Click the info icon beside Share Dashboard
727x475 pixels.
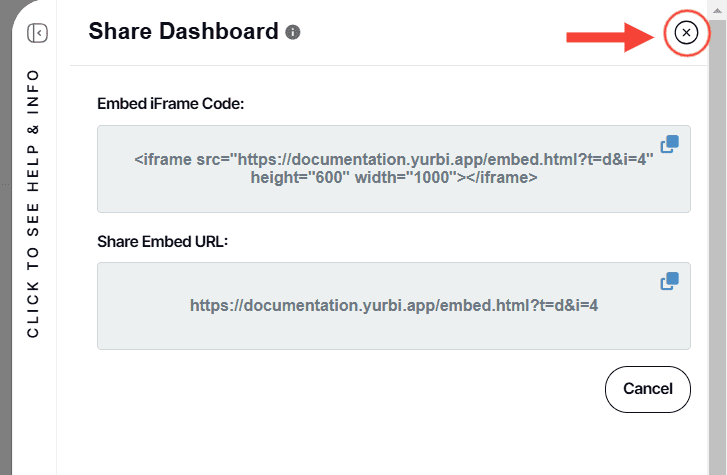[293, 32]
